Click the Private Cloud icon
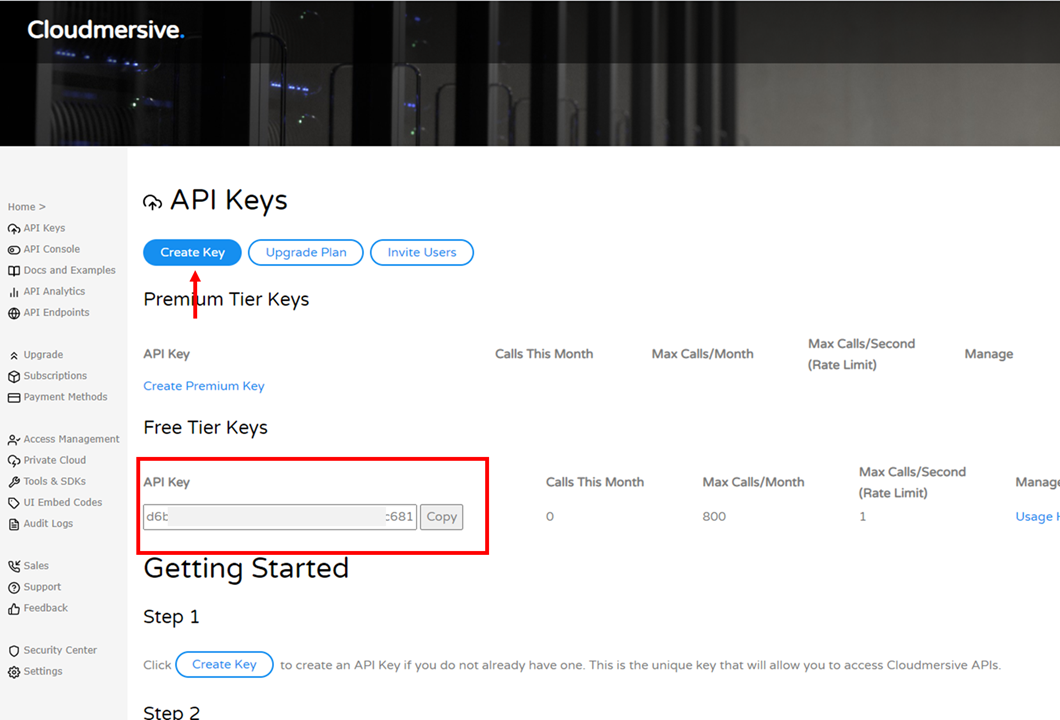 point(14,460)
